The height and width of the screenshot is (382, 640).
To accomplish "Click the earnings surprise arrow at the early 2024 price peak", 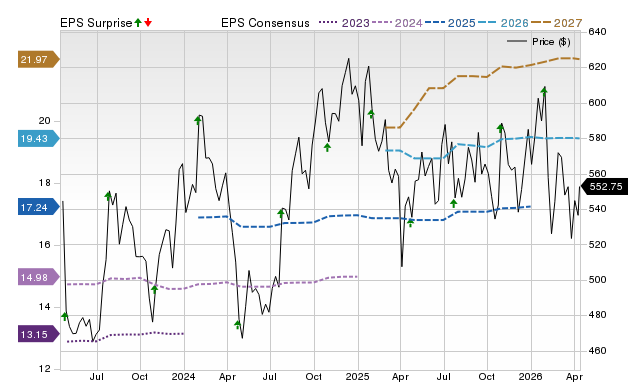I will [x=198, y=120].
